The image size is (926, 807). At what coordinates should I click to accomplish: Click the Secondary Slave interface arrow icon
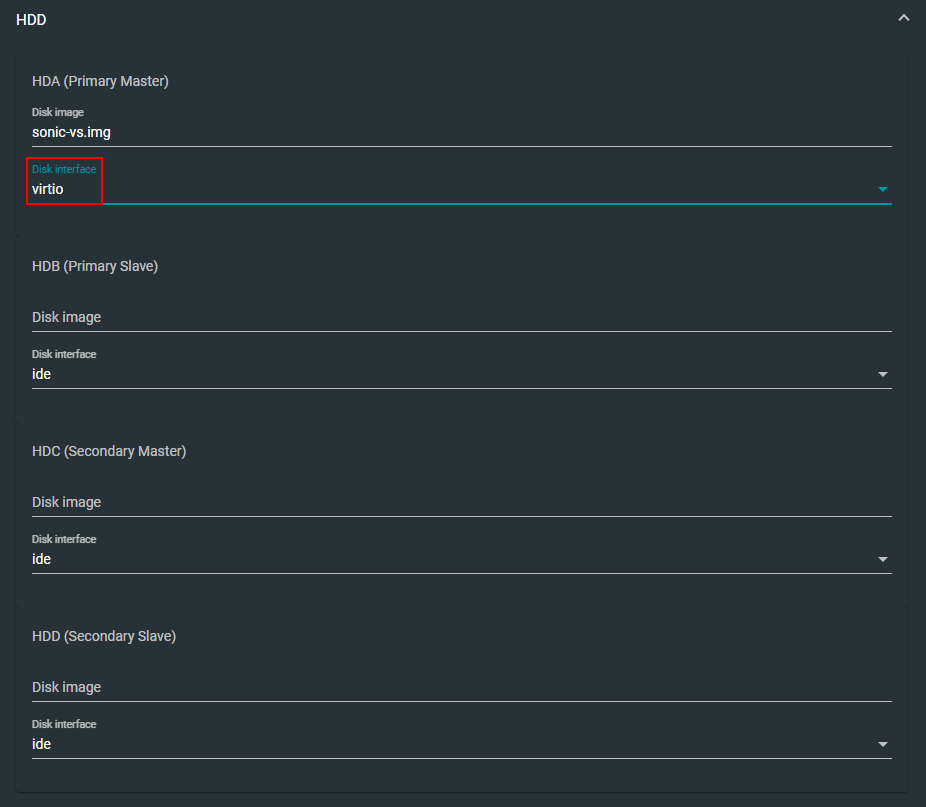tap(882, 744)
